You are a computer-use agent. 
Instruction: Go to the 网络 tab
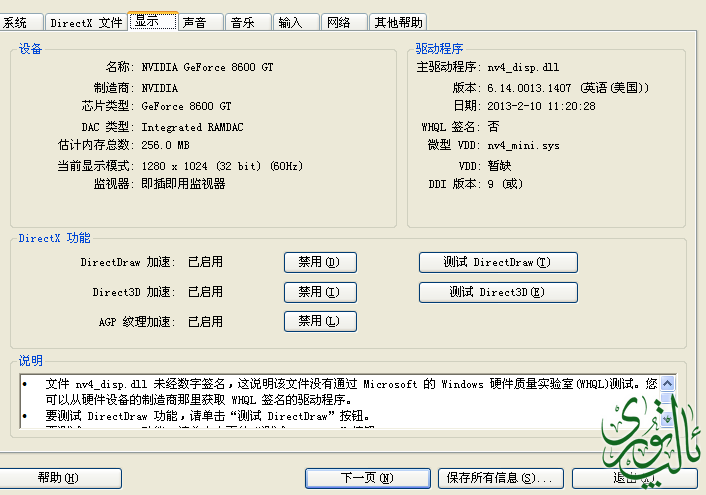pyautogui.click(x=344, y=23)
